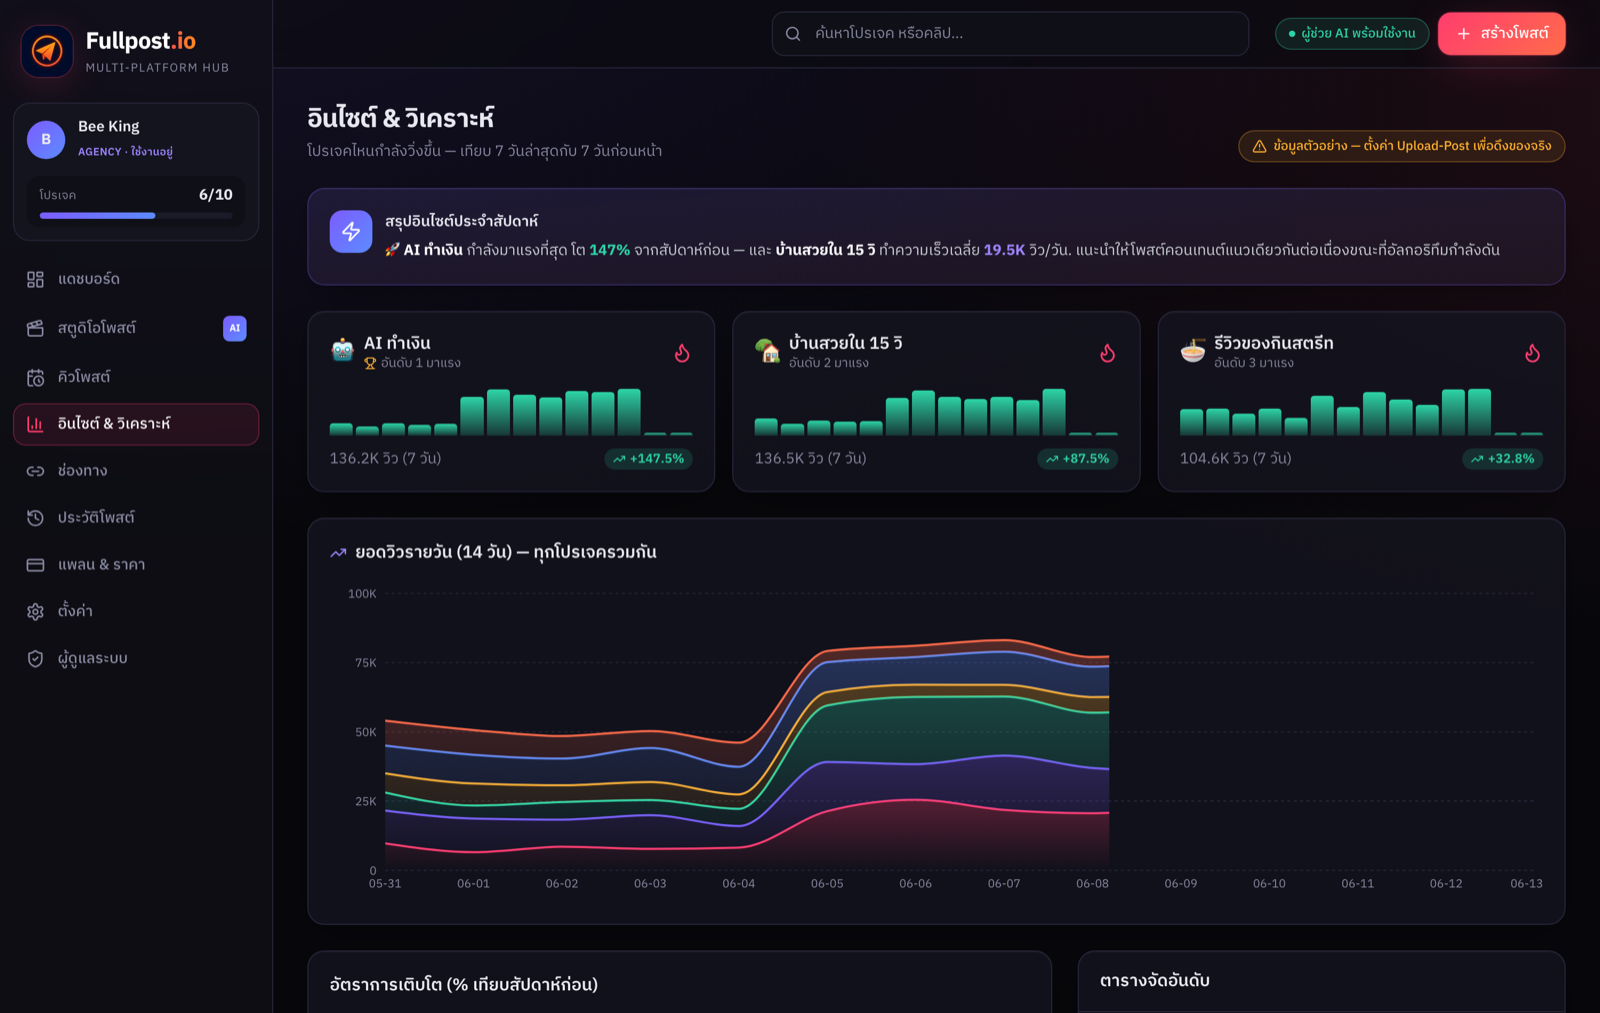Click the gear icon for ตั้งค่า

click(35, 611)
